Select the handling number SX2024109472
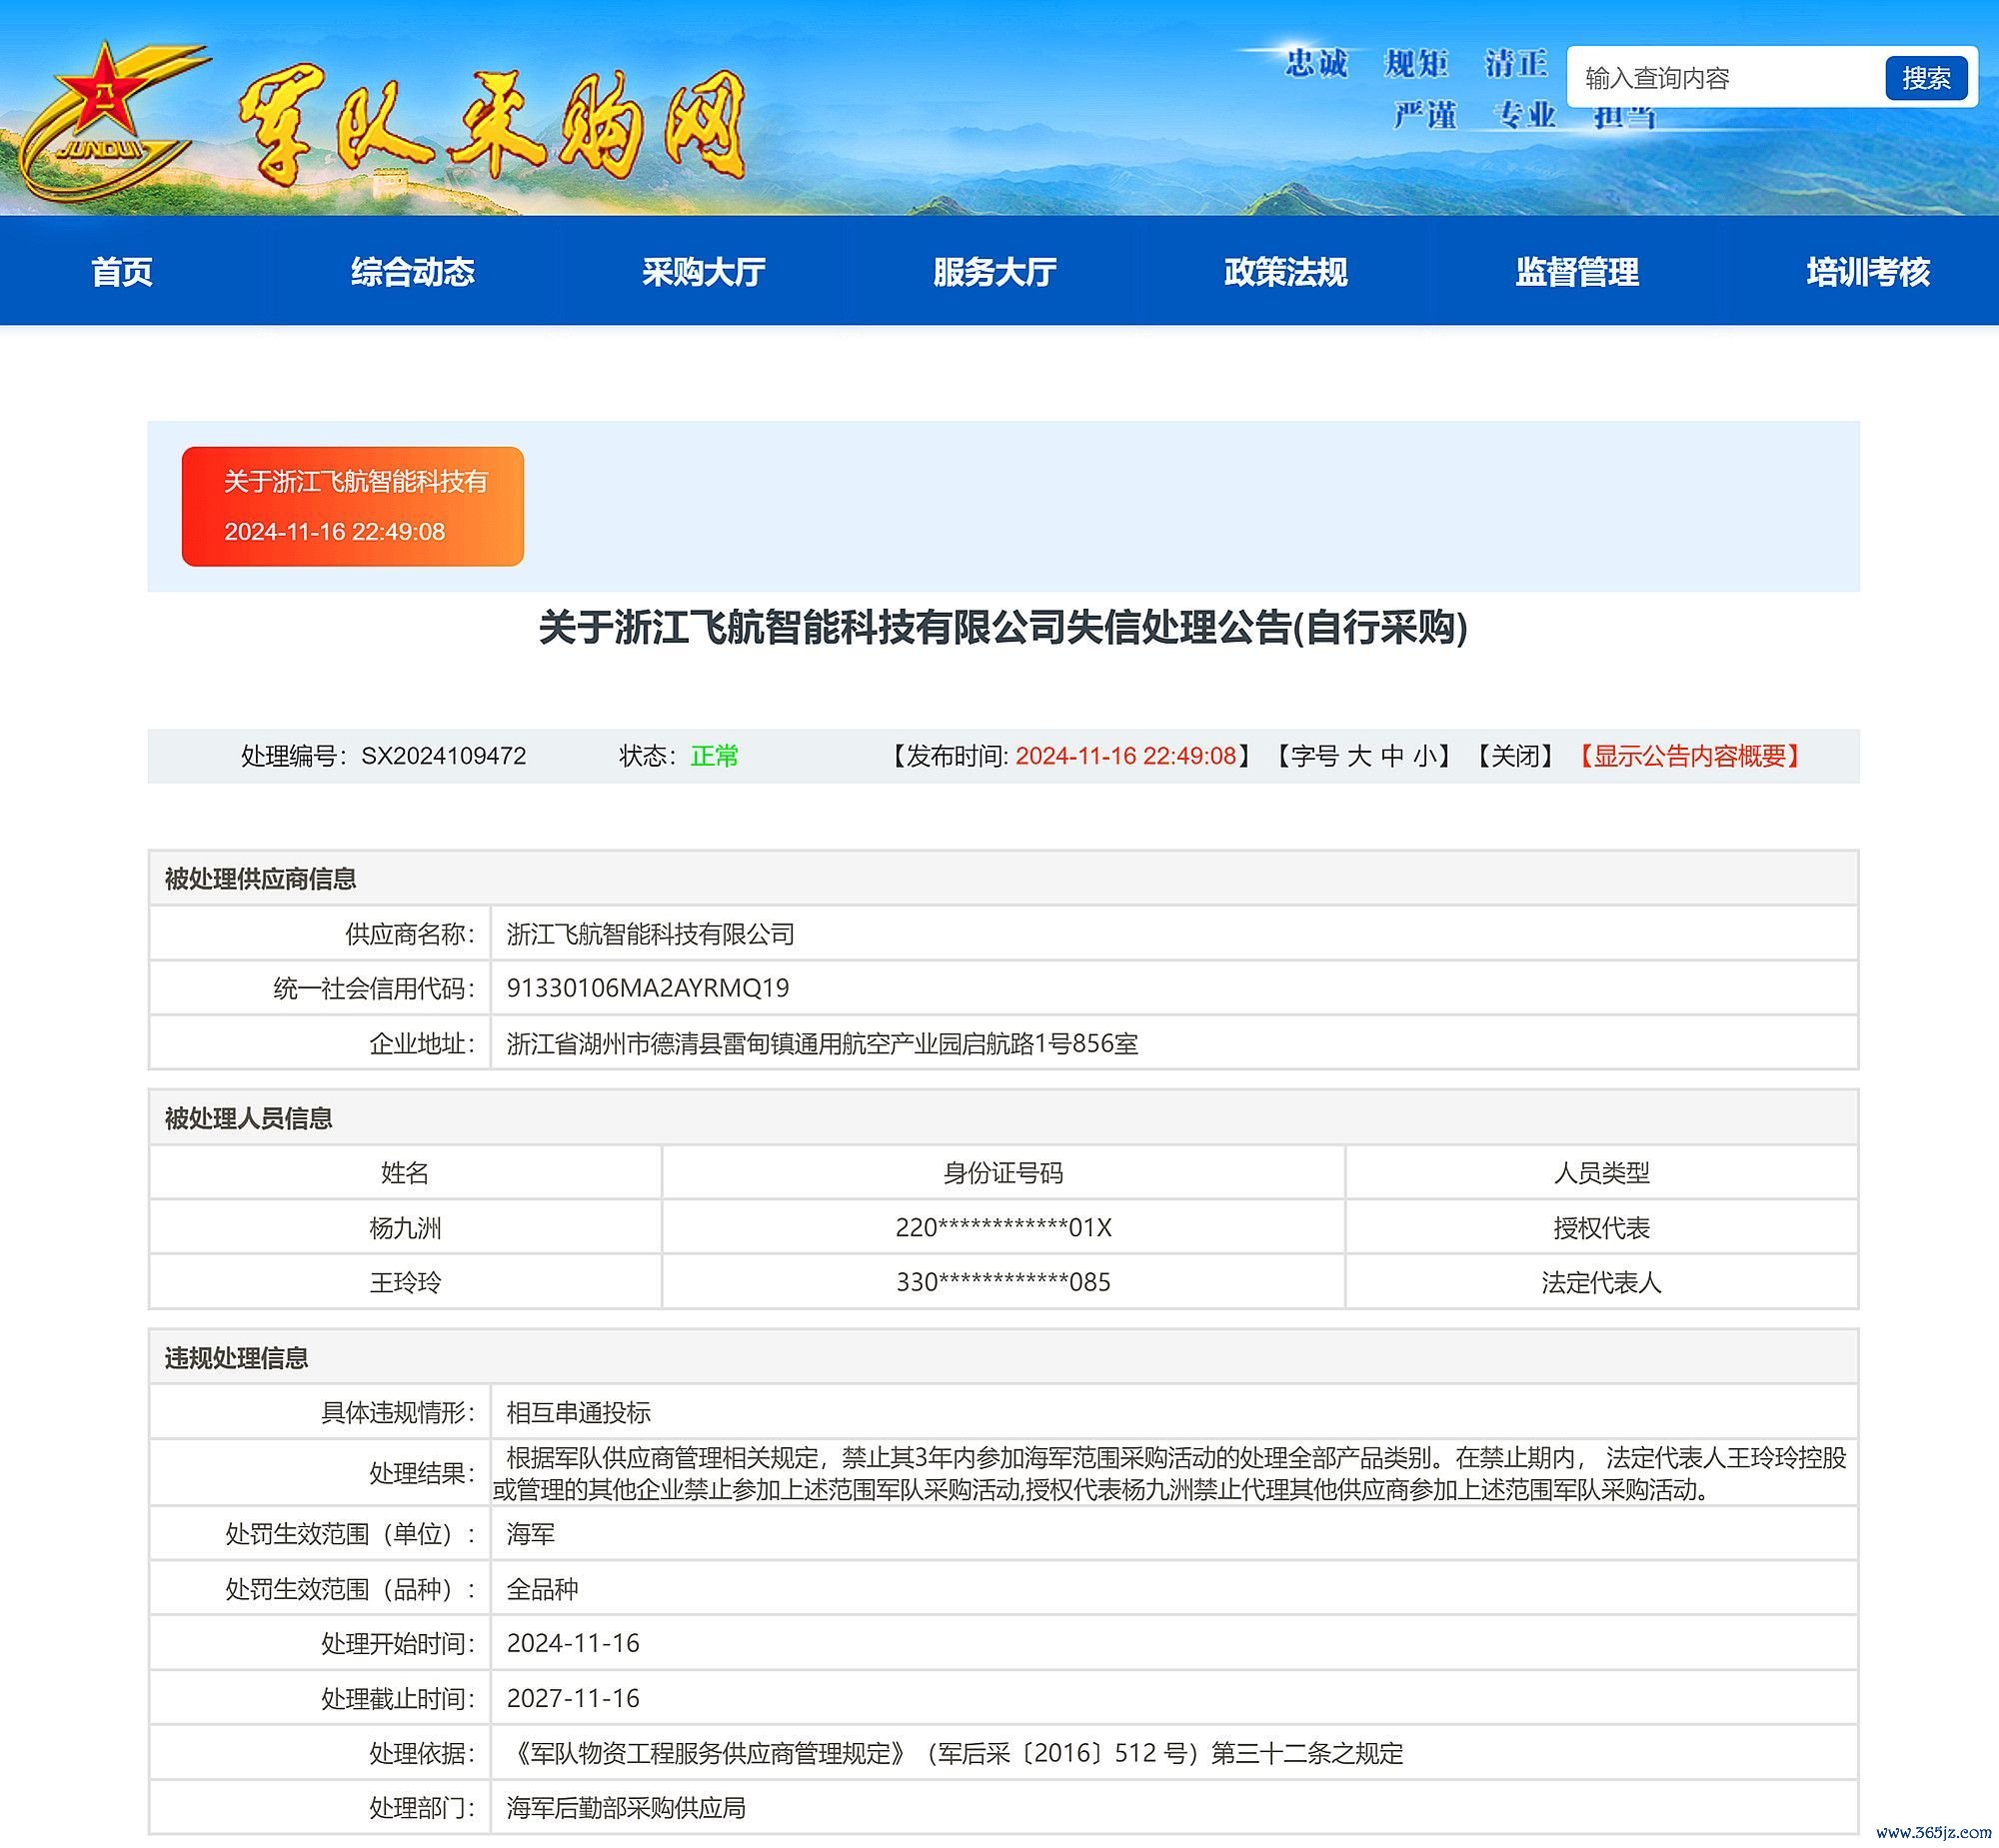Viewport: 1999px width, 1848px height. (x=443, y=756)
